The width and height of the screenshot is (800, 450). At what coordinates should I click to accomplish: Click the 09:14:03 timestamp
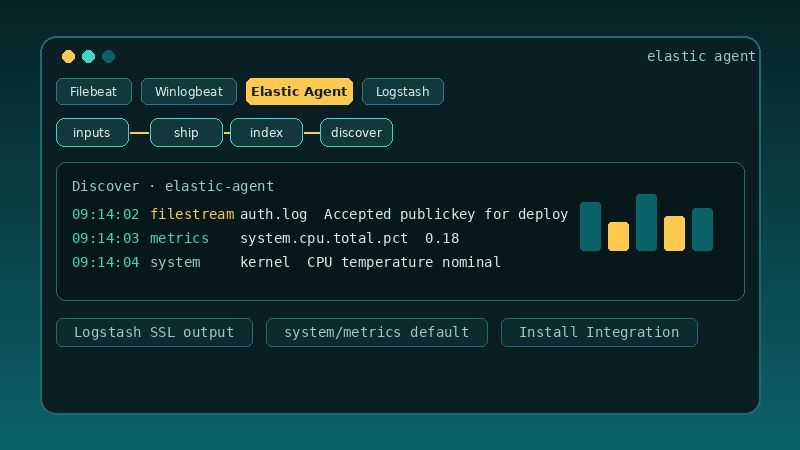click(x=106, y=238)
